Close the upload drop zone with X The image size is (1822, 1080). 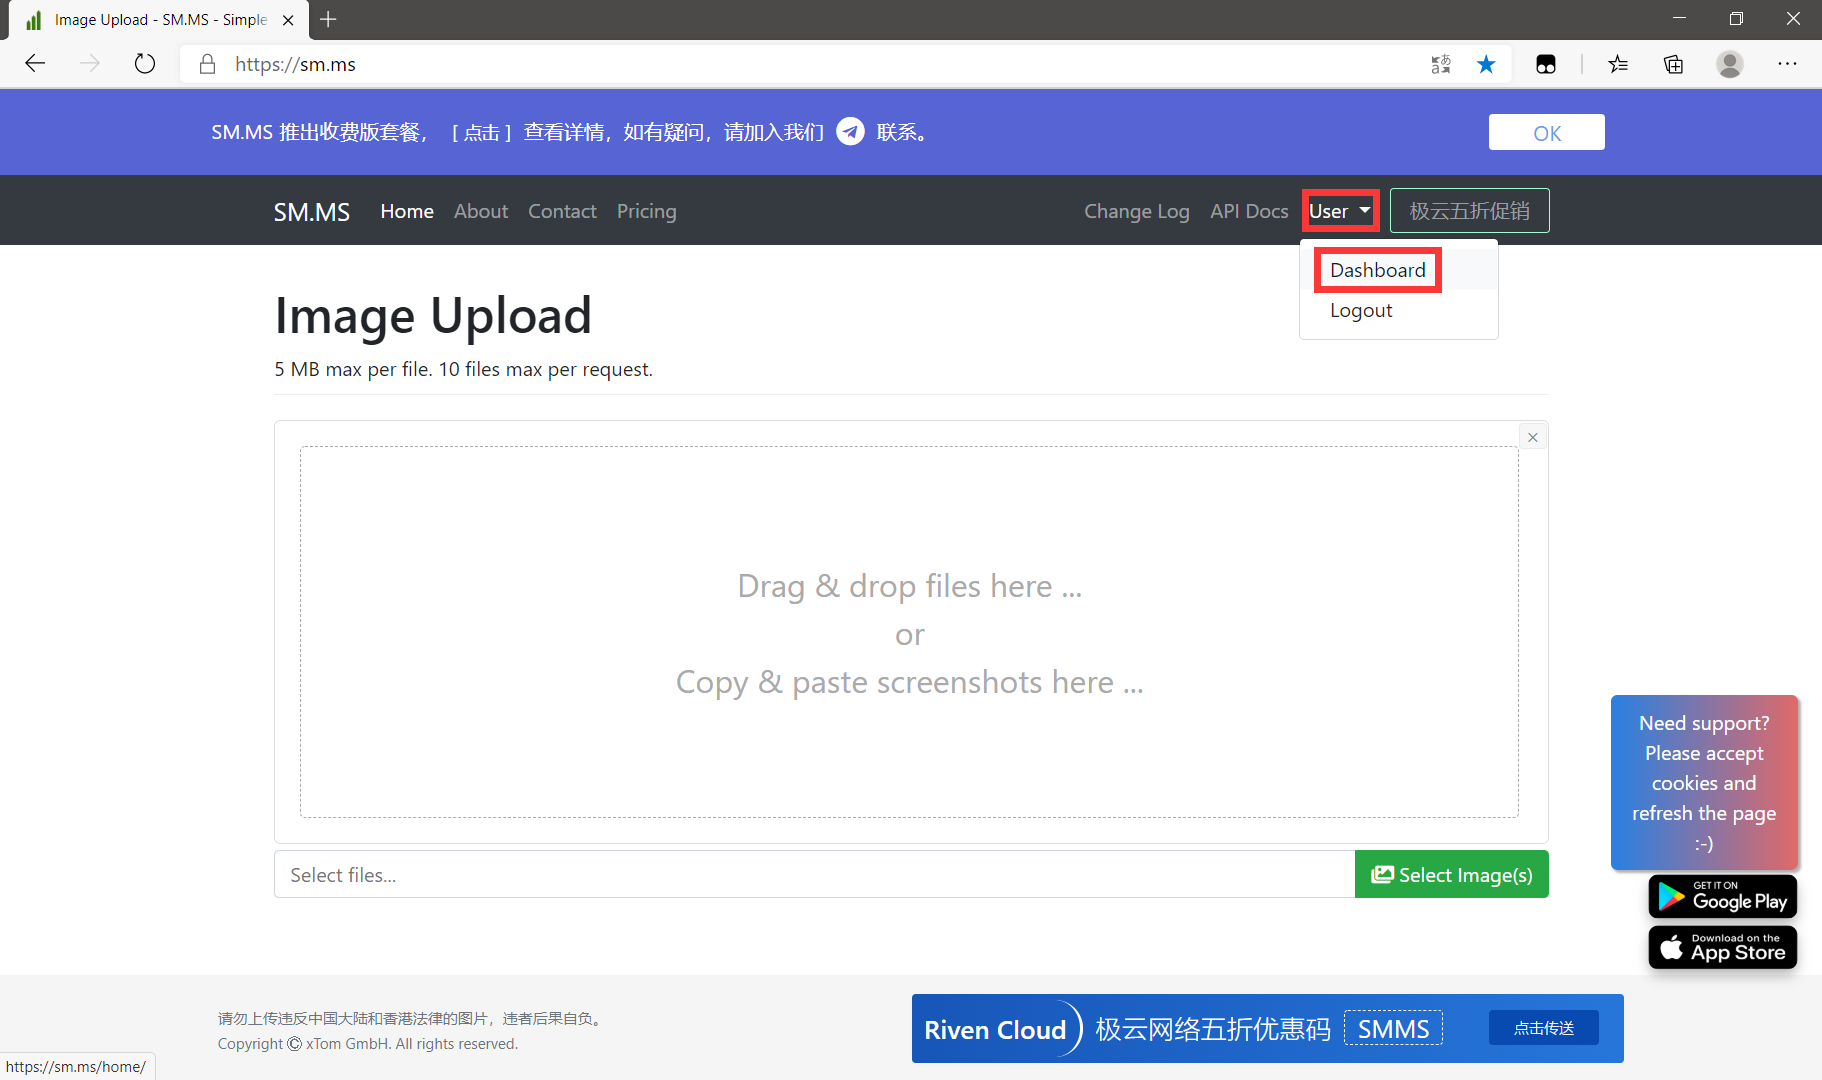[x=1532, y=437]
